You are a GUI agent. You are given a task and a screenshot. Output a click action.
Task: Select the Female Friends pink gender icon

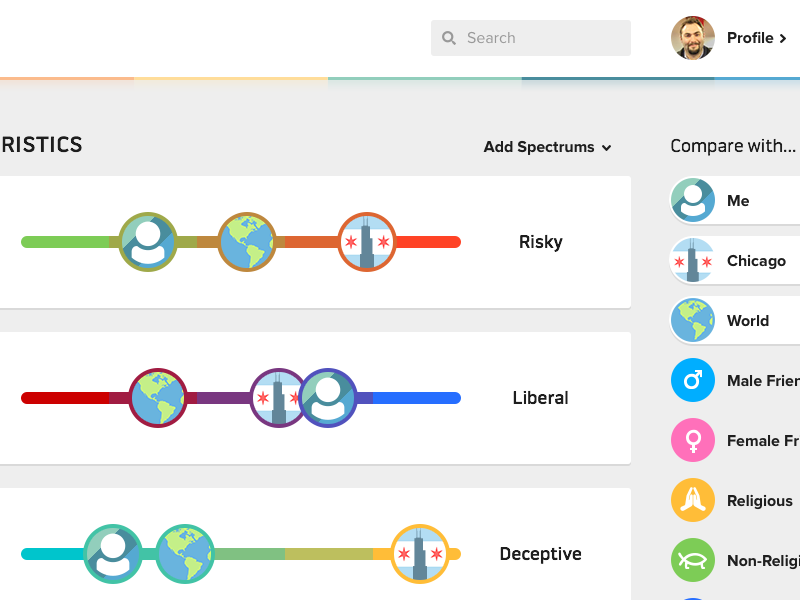tap(693, 440)
